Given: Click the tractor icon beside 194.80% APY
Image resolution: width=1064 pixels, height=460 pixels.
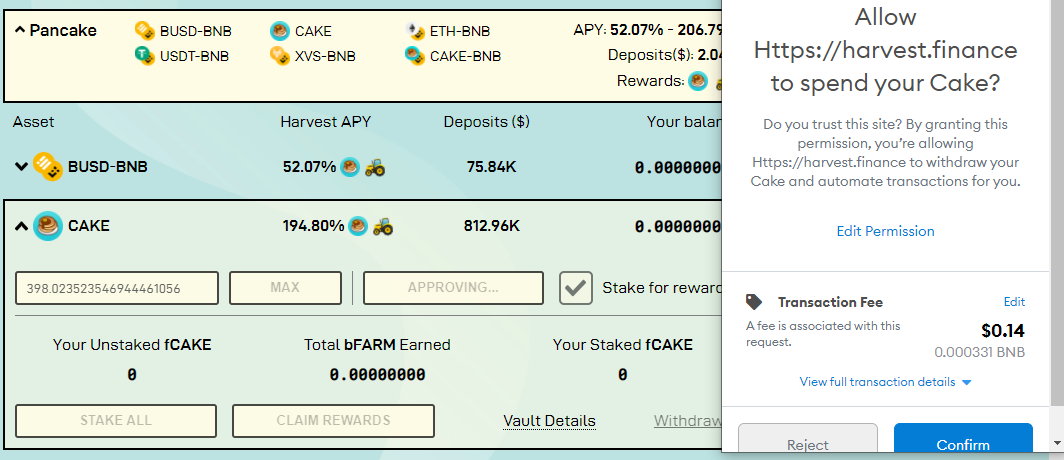Looking at the screenshot, I should click(x=383, y=225).
